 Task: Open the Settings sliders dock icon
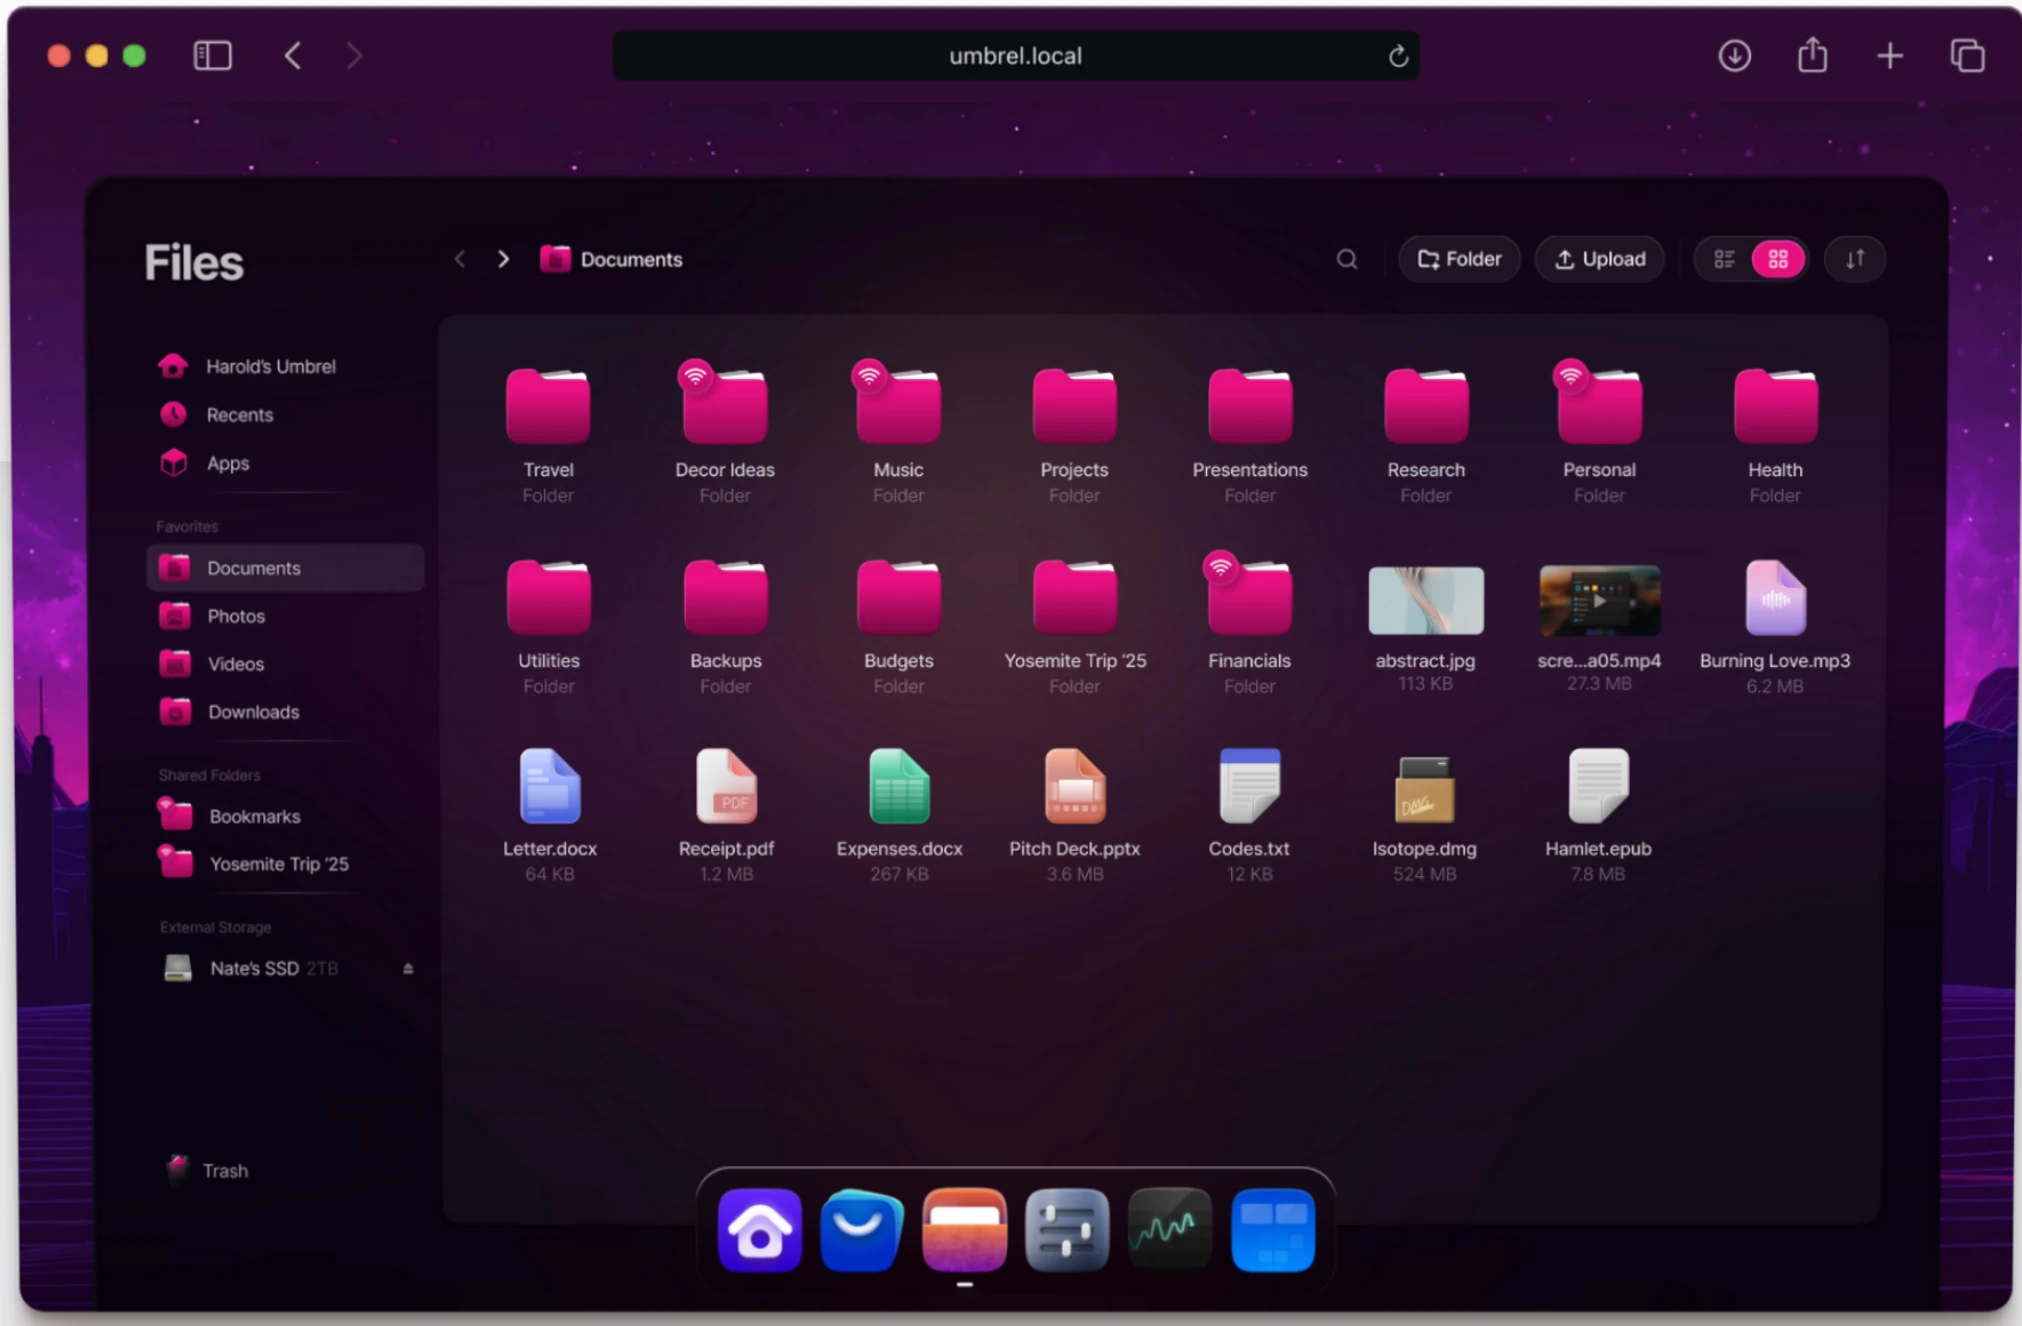point(1067,1230)
